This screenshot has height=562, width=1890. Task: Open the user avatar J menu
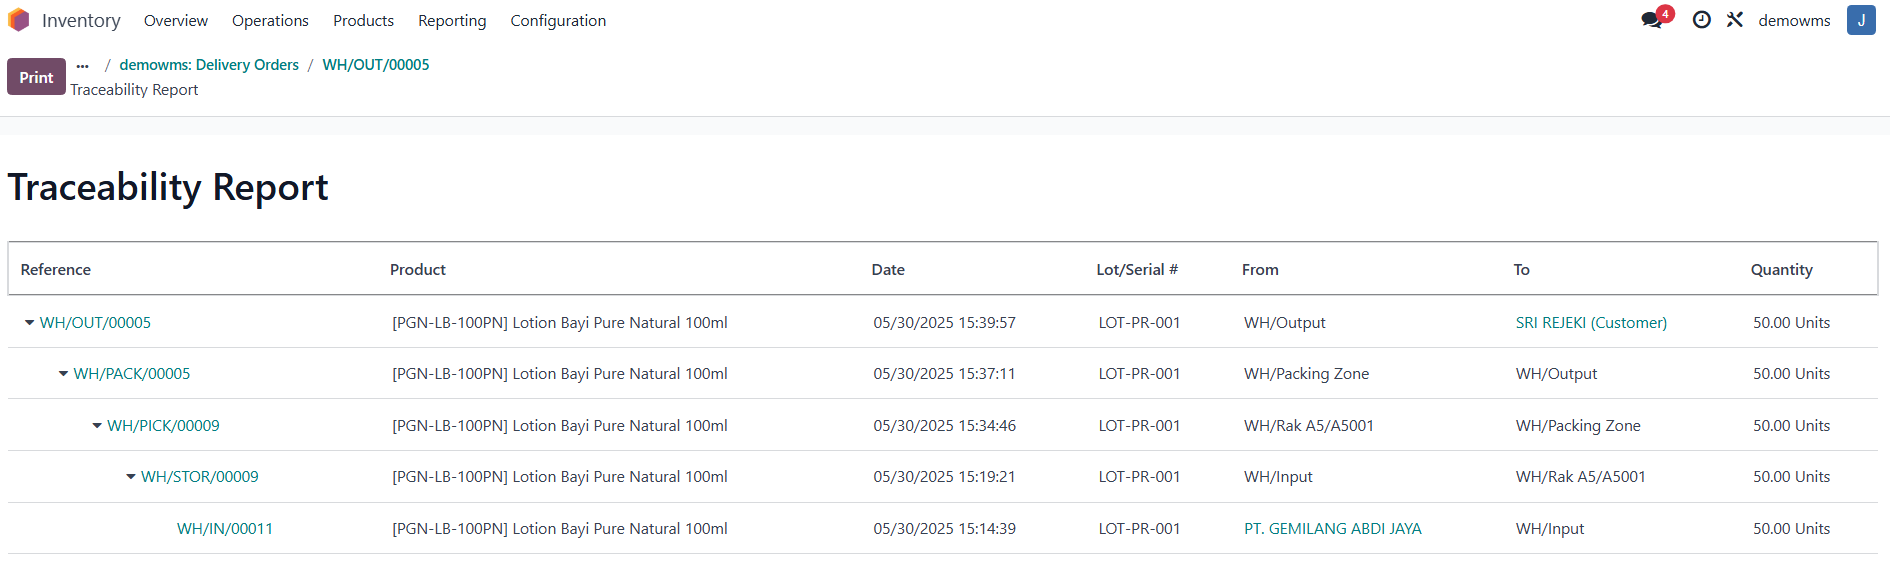[1861, 20]
